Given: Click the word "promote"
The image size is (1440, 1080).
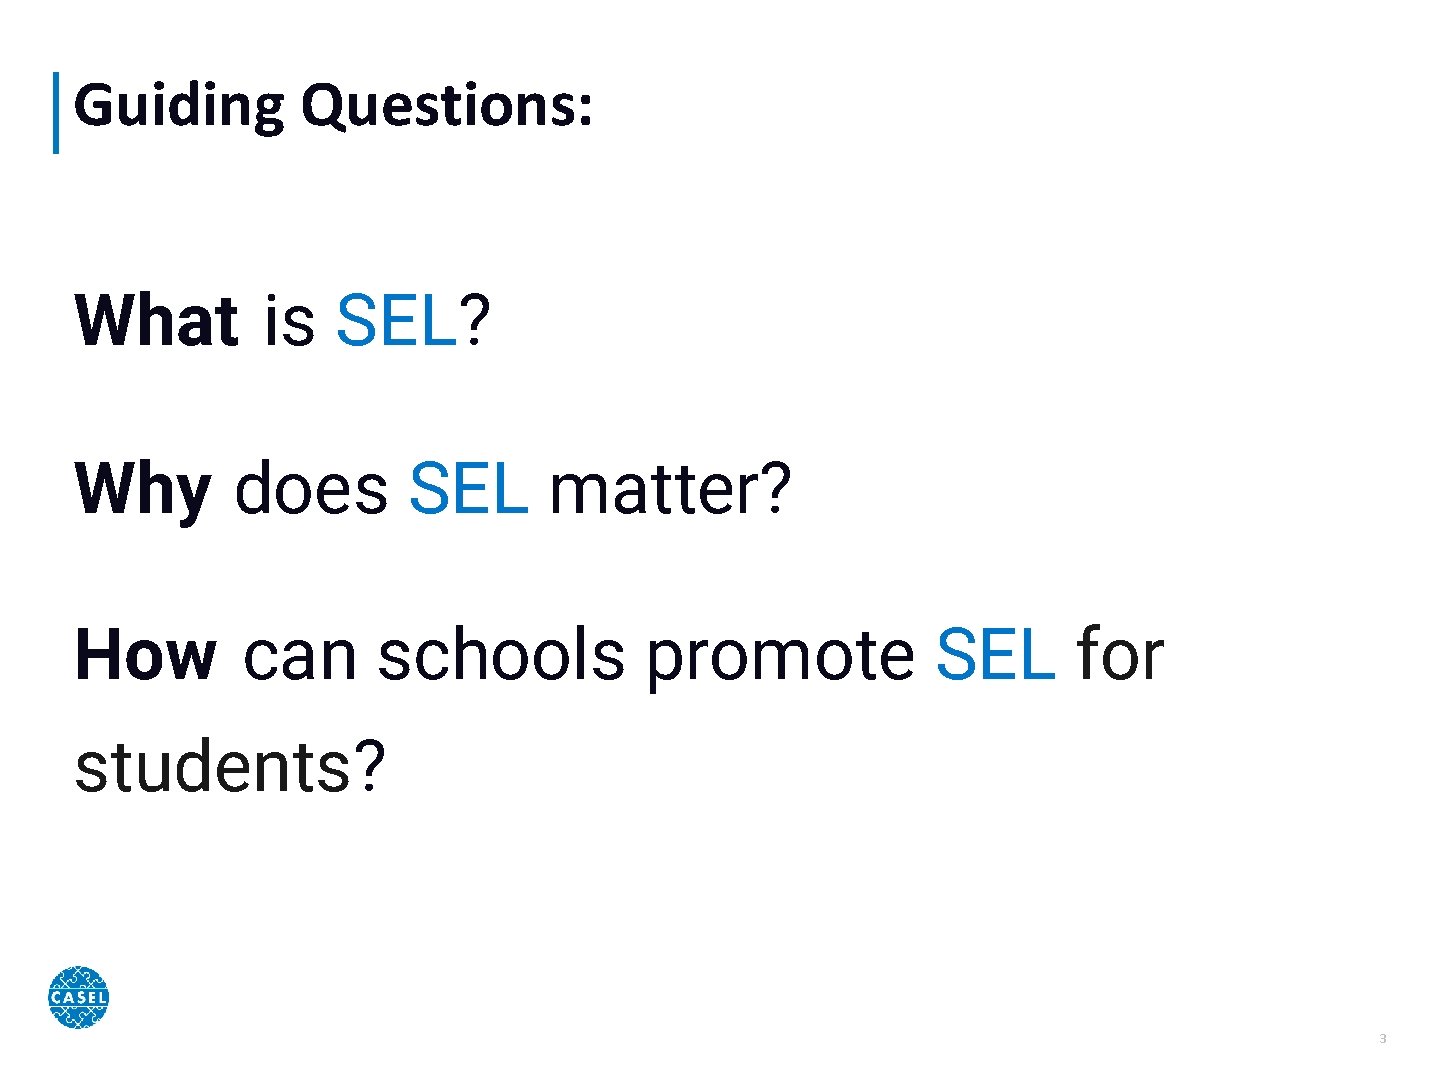Looking at the screenshot, I should point(780,656).
